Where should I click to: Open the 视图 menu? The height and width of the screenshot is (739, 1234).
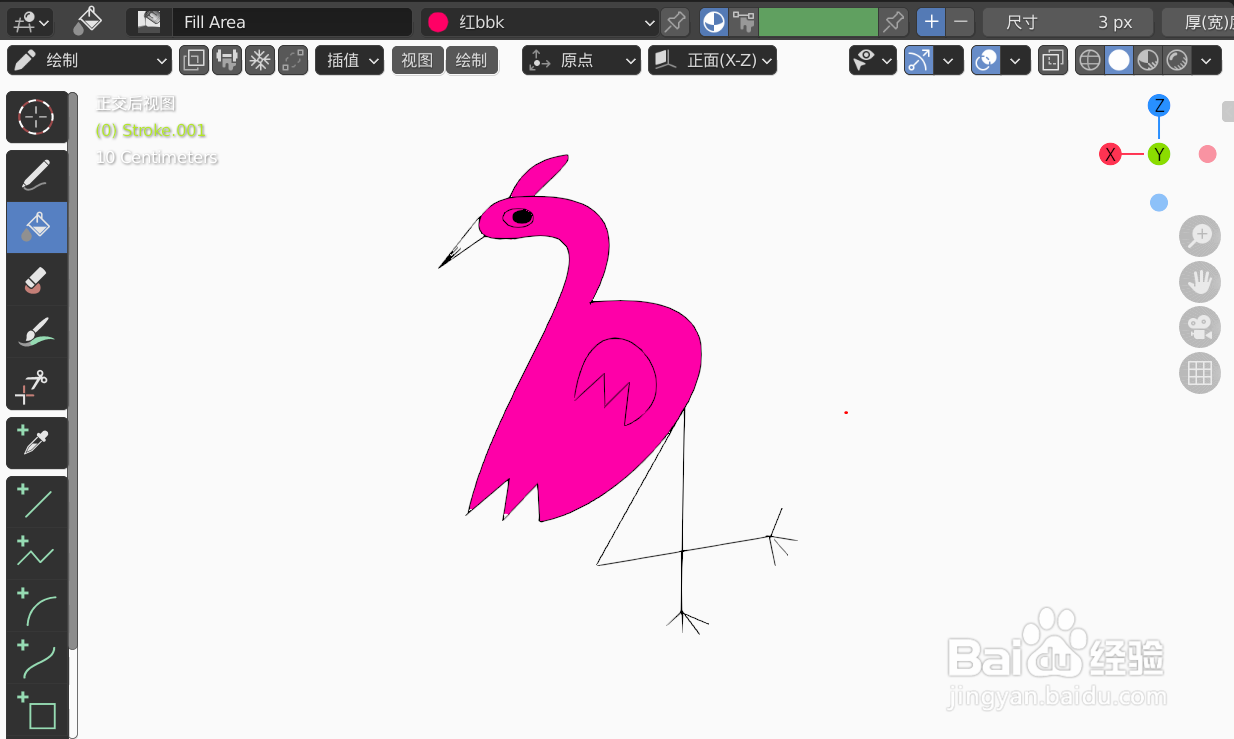(x=417, y=60)
